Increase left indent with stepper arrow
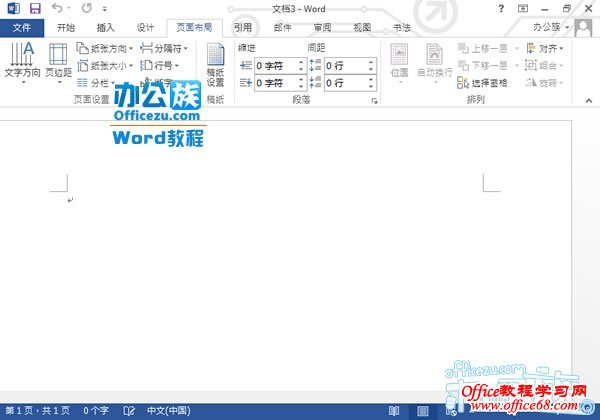600x420 pixels. click(x=302, y=62)
